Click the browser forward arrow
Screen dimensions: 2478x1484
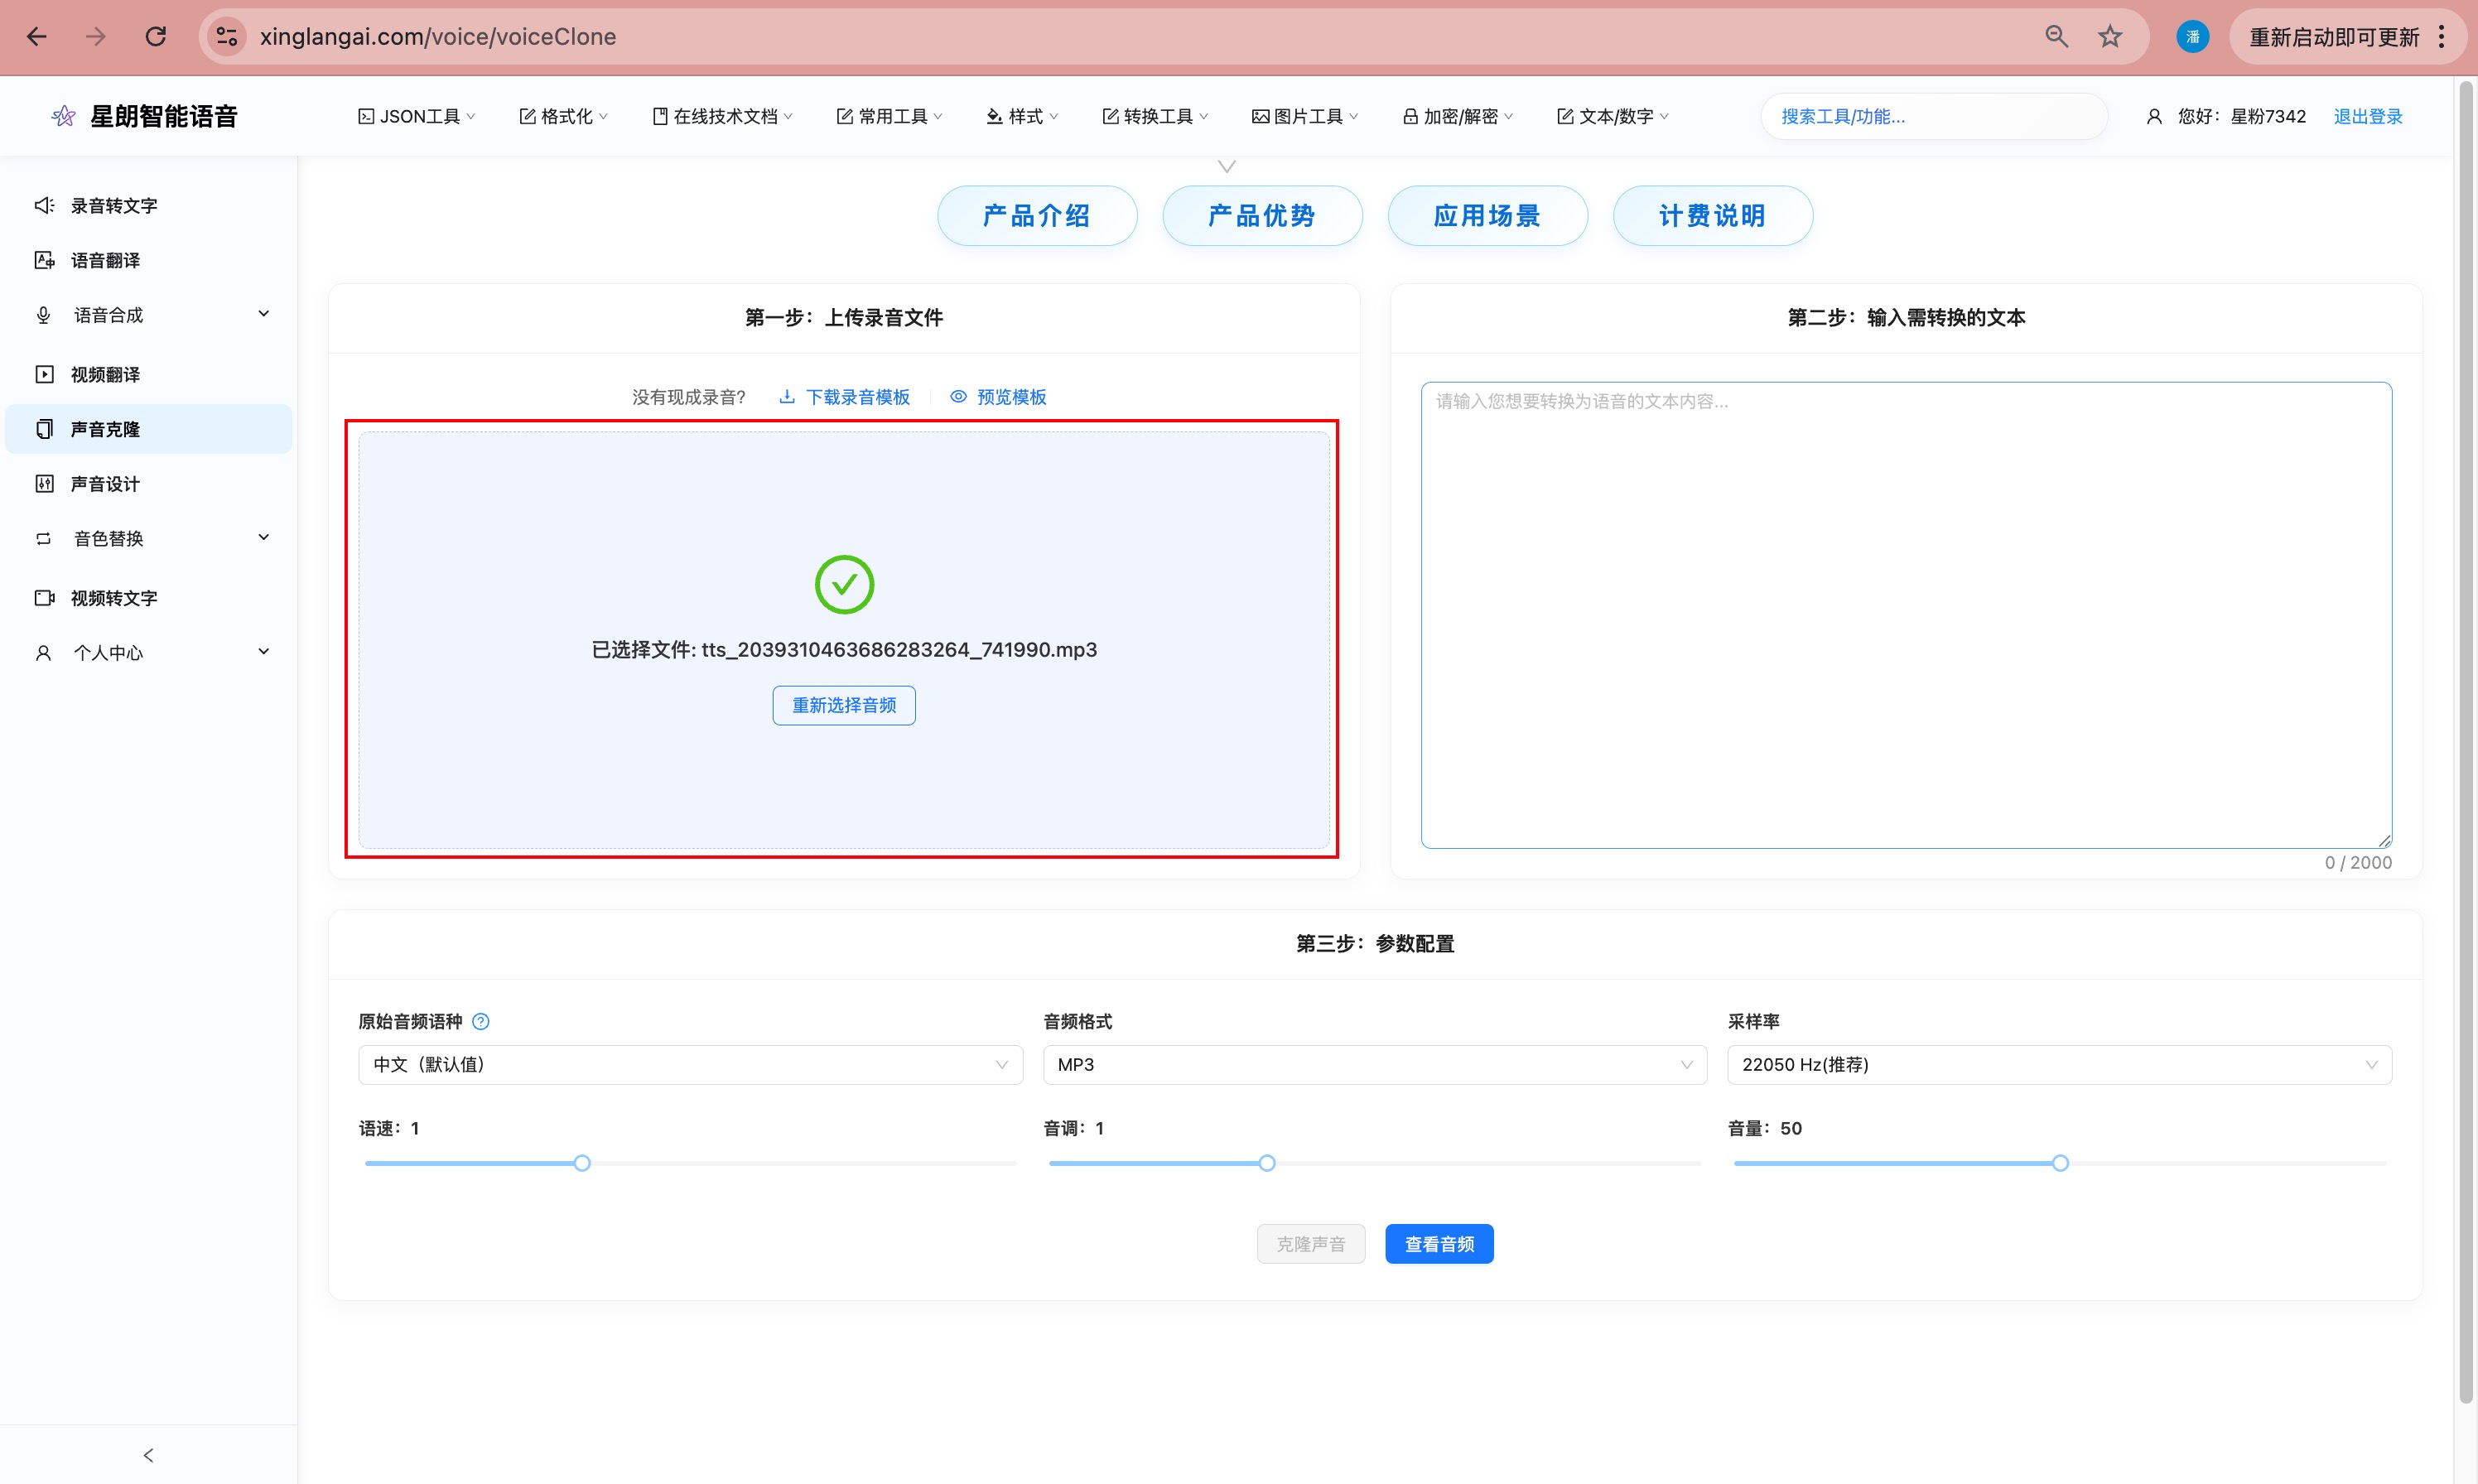click(x=96, y=37)
